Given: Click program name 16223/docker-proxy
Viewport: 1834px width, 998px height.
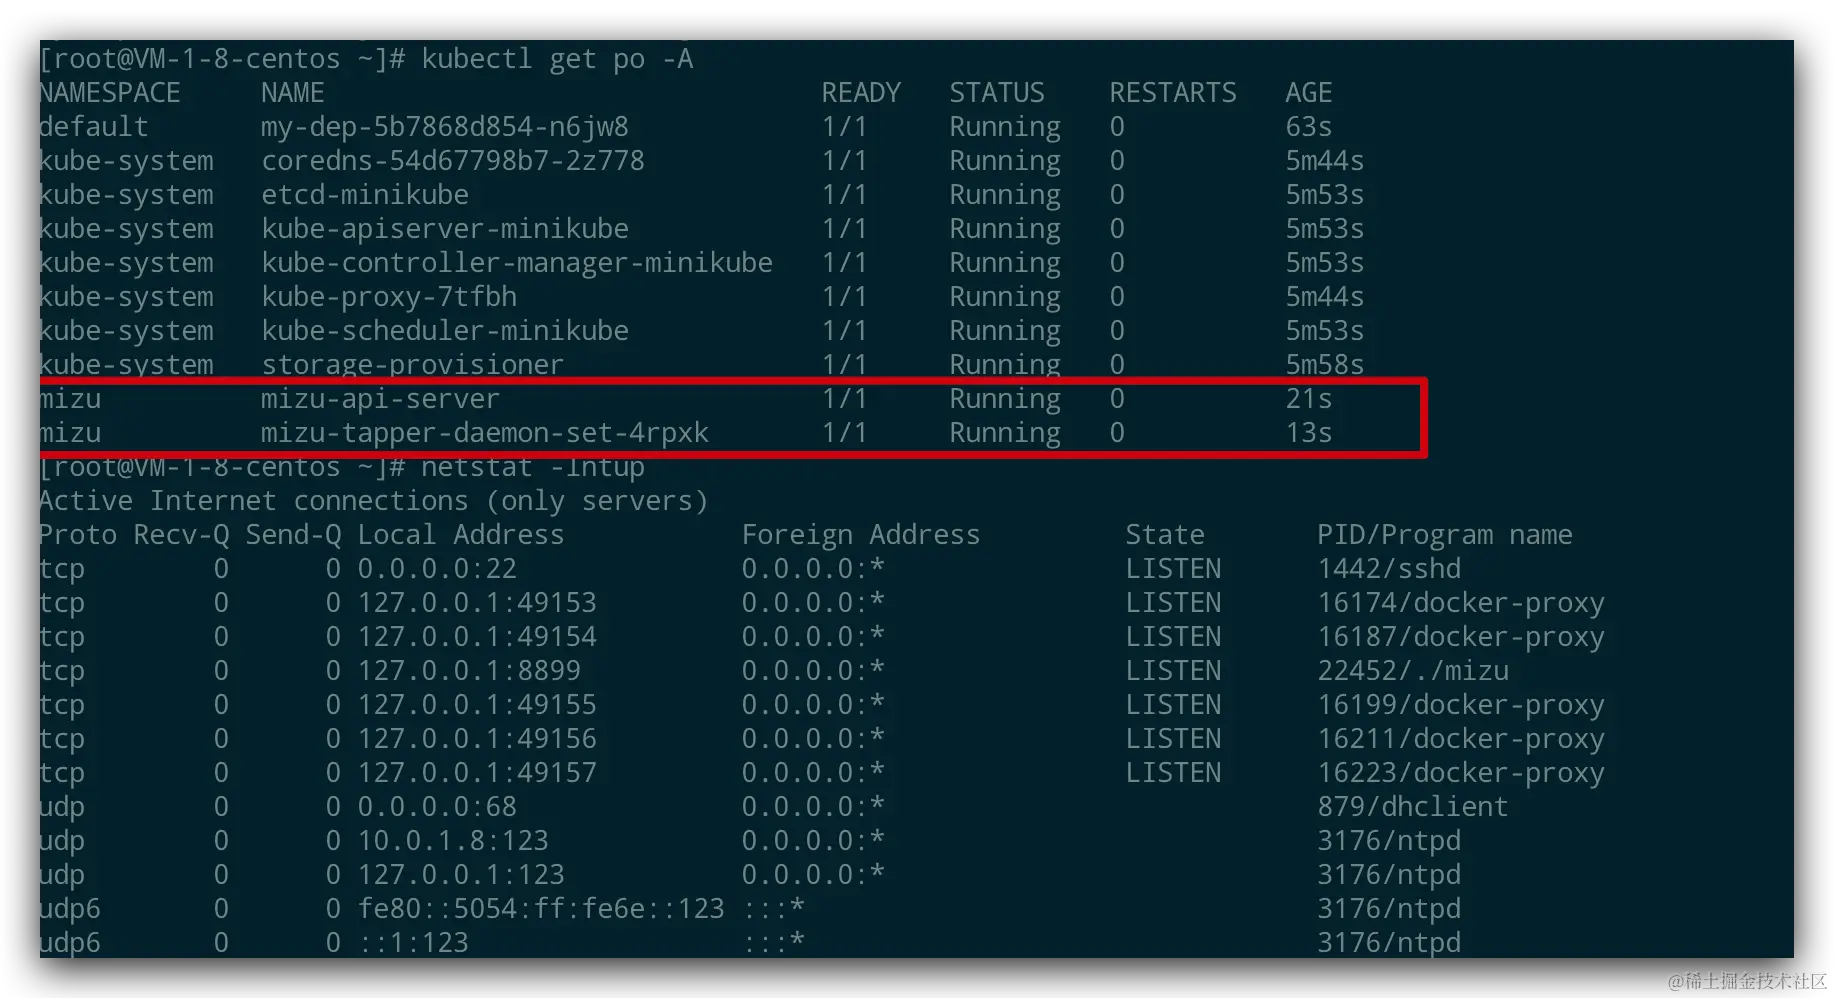Looking at the screenshot, I should [1461, 773].
